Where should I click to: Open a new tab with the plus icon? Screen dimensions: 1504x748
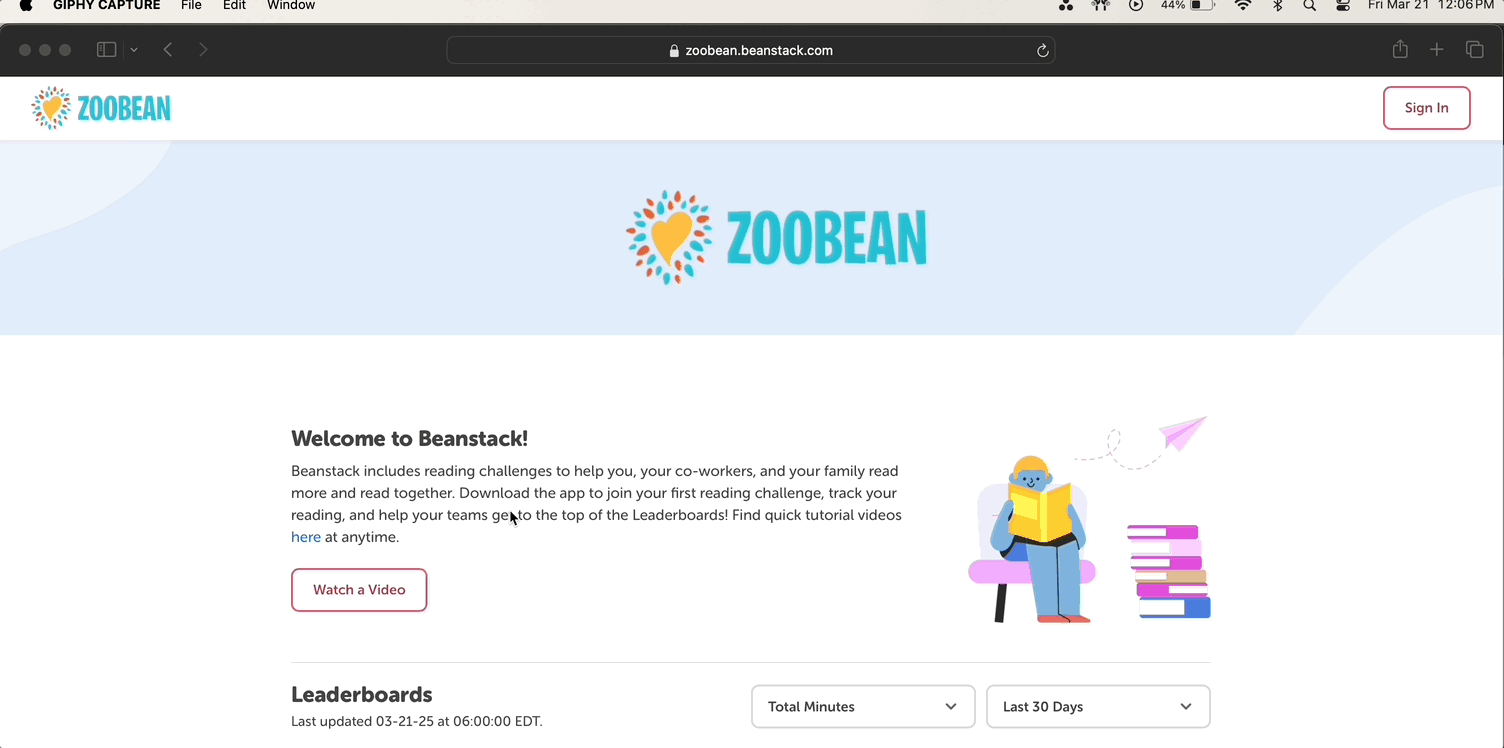pos(1436,49)
